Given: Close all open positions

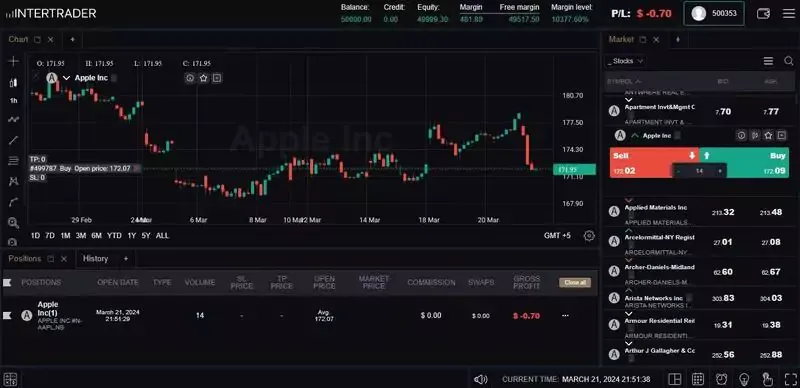Looking at the screenshot, I should pos(575,282).
